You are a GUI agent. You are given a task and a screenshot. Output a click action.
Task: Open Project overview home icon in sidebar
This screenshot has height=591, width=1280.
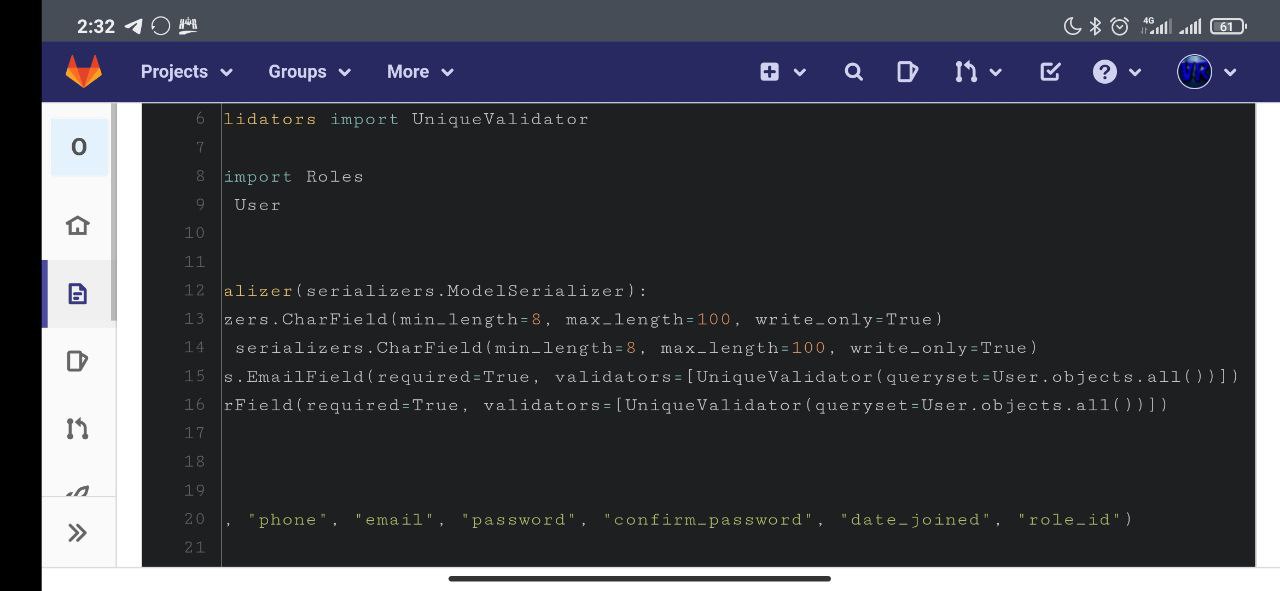[x=78, y=226]
